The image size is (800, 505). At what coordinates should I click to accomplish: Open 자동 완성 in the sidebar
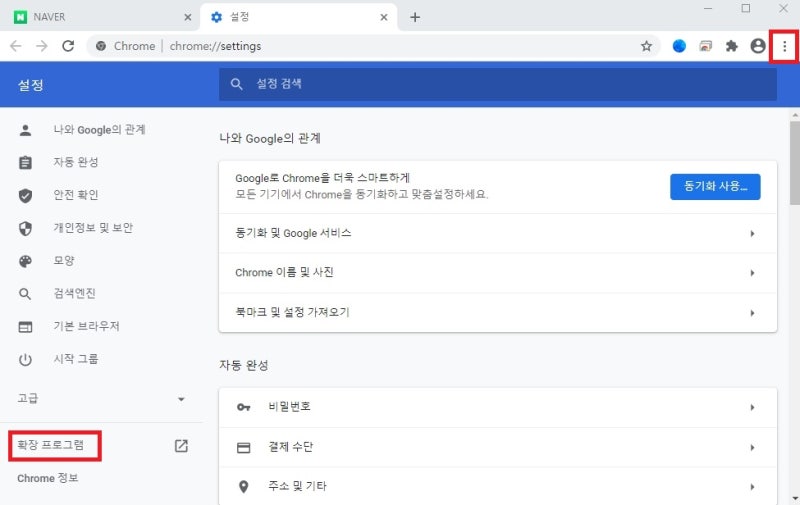[x=76, y=162]
